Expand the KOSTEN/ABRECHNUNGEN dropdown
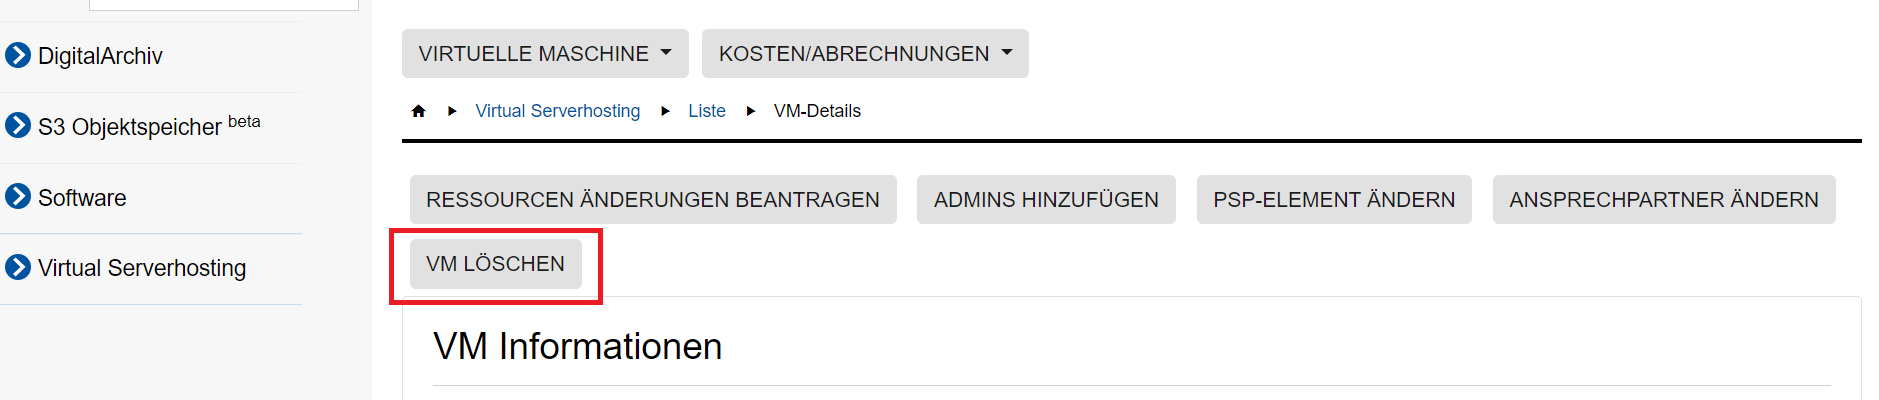The image size is (1879, 400). tap(865, 54)
